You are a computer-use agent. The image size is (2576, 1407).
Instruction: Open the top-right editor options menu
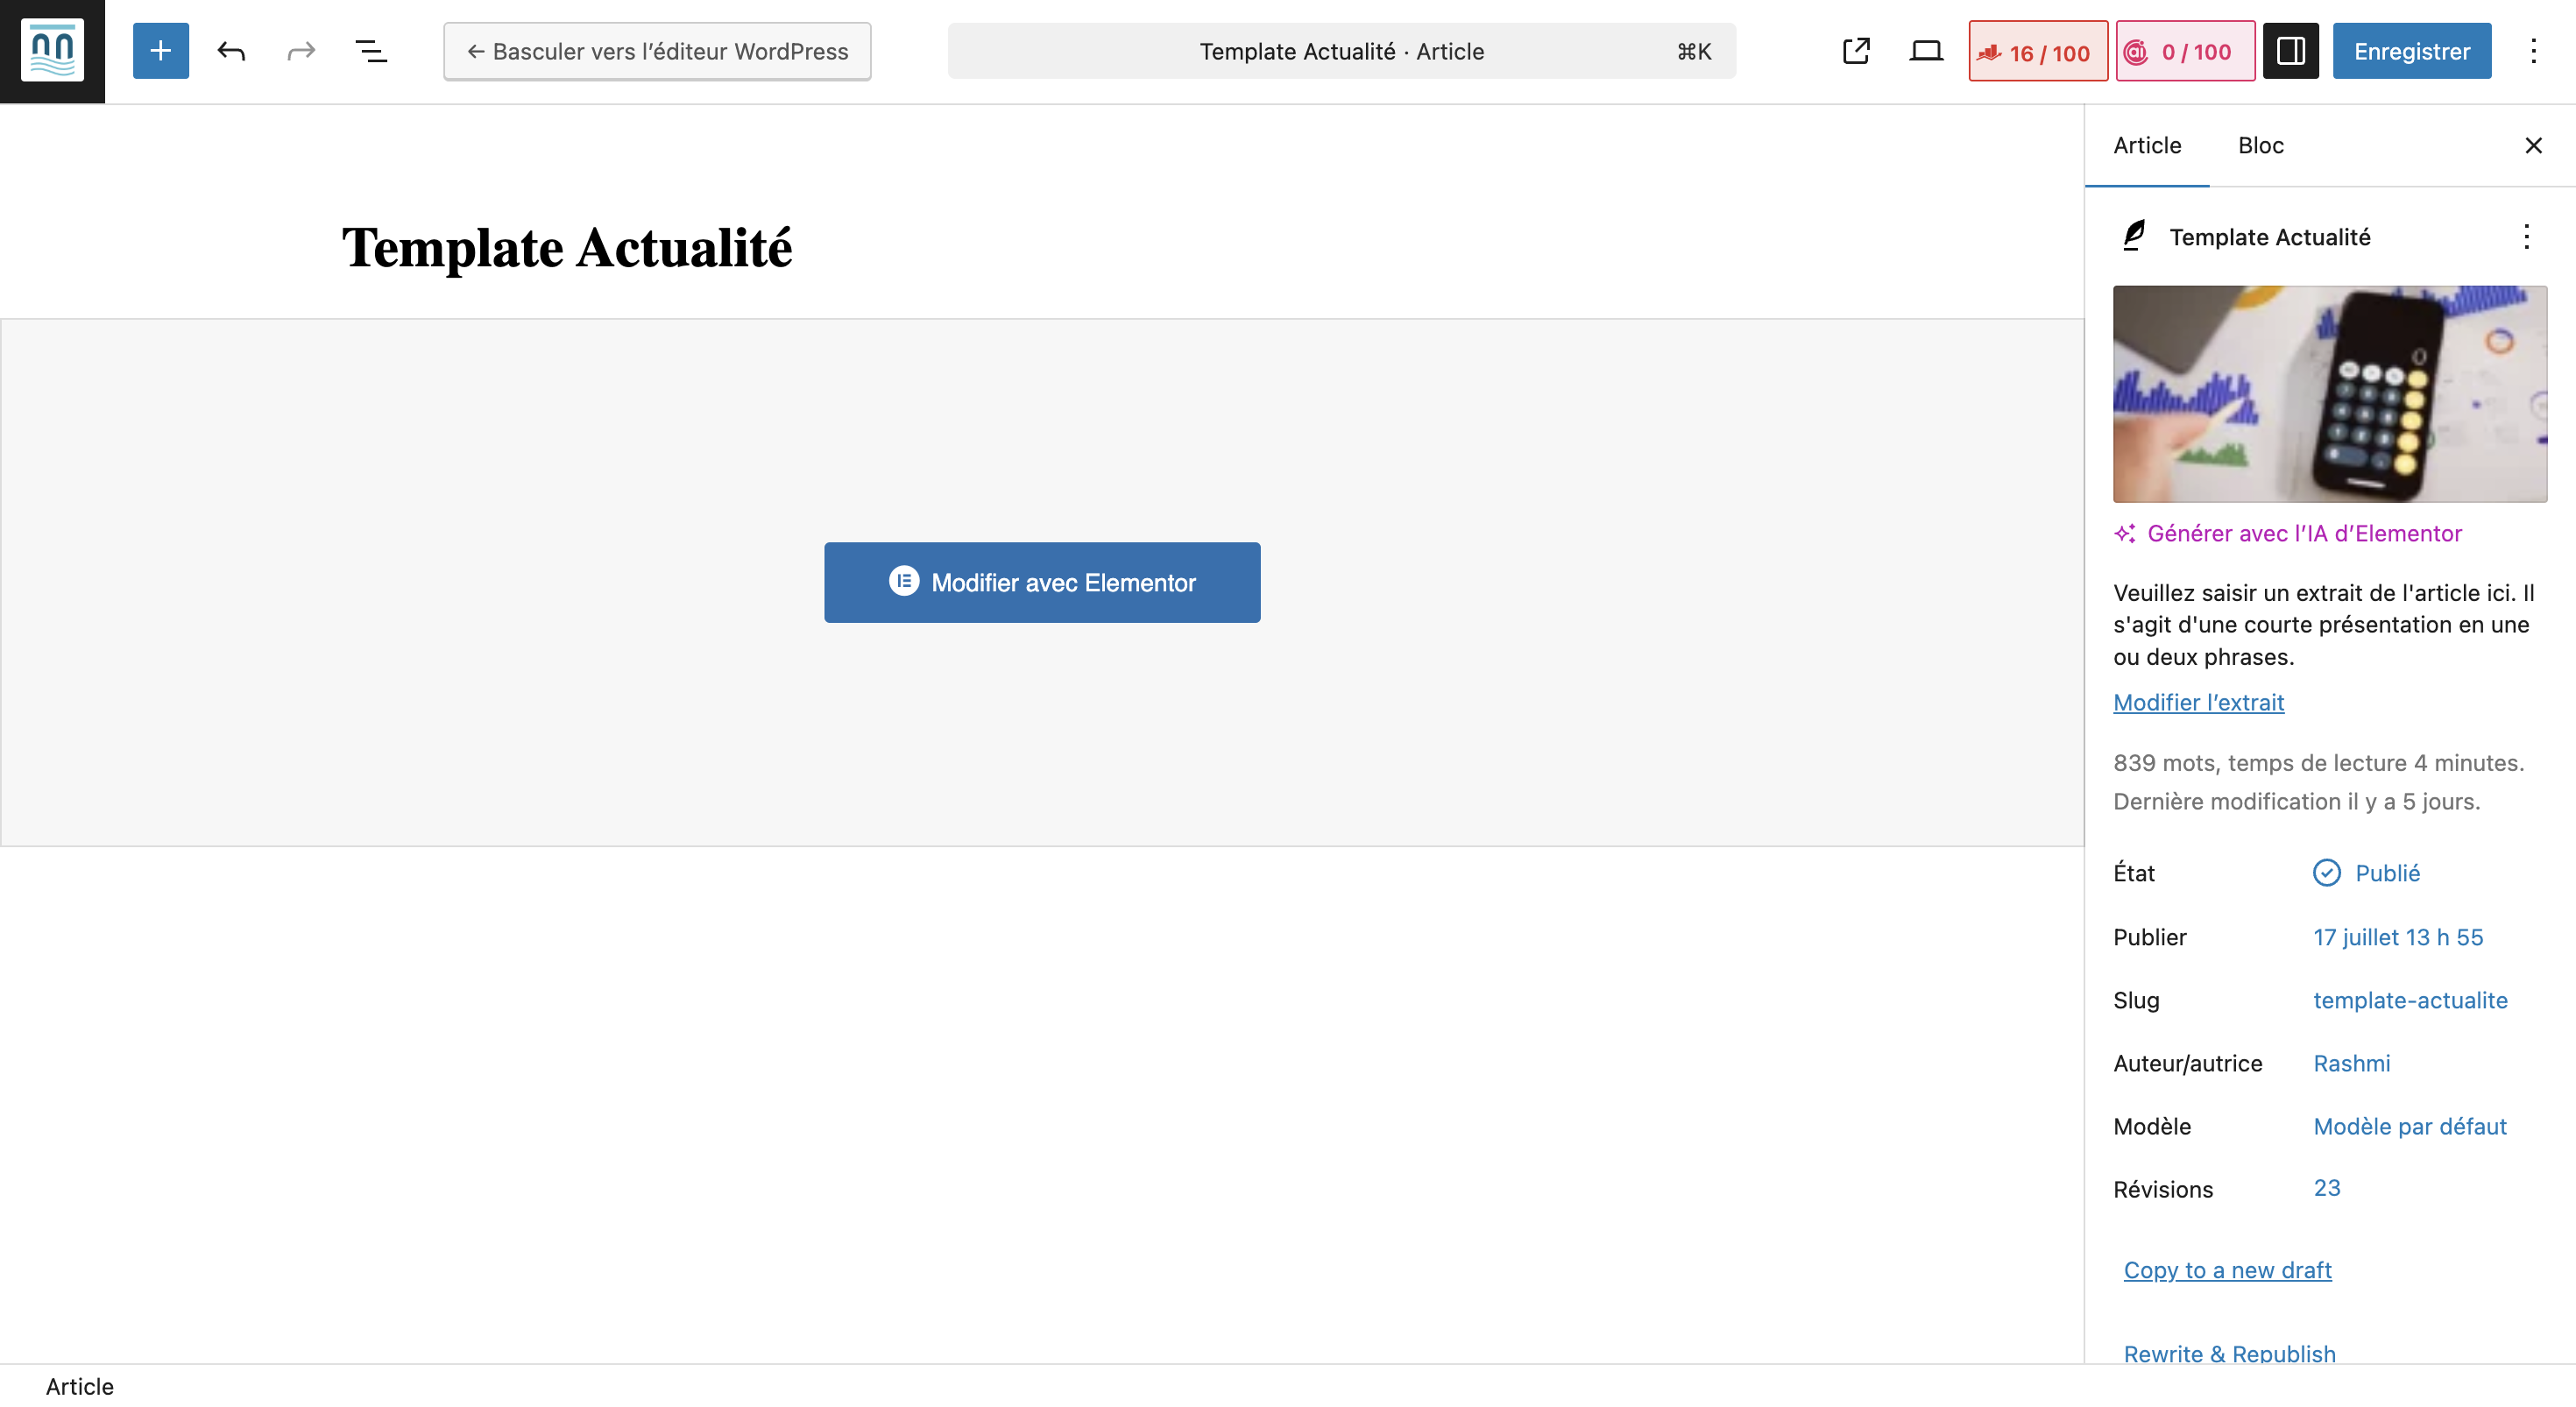coord(2533,51)
